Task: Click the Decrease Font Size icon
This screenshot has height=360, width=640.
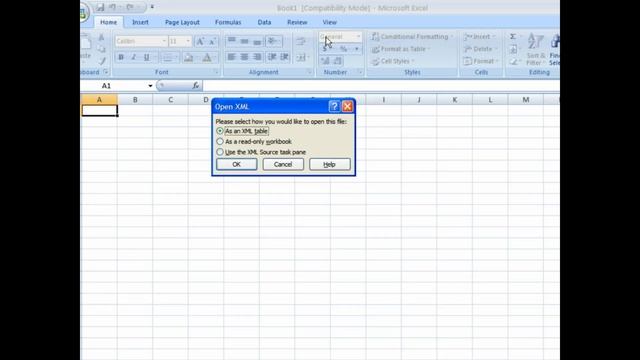Action: 213,41
